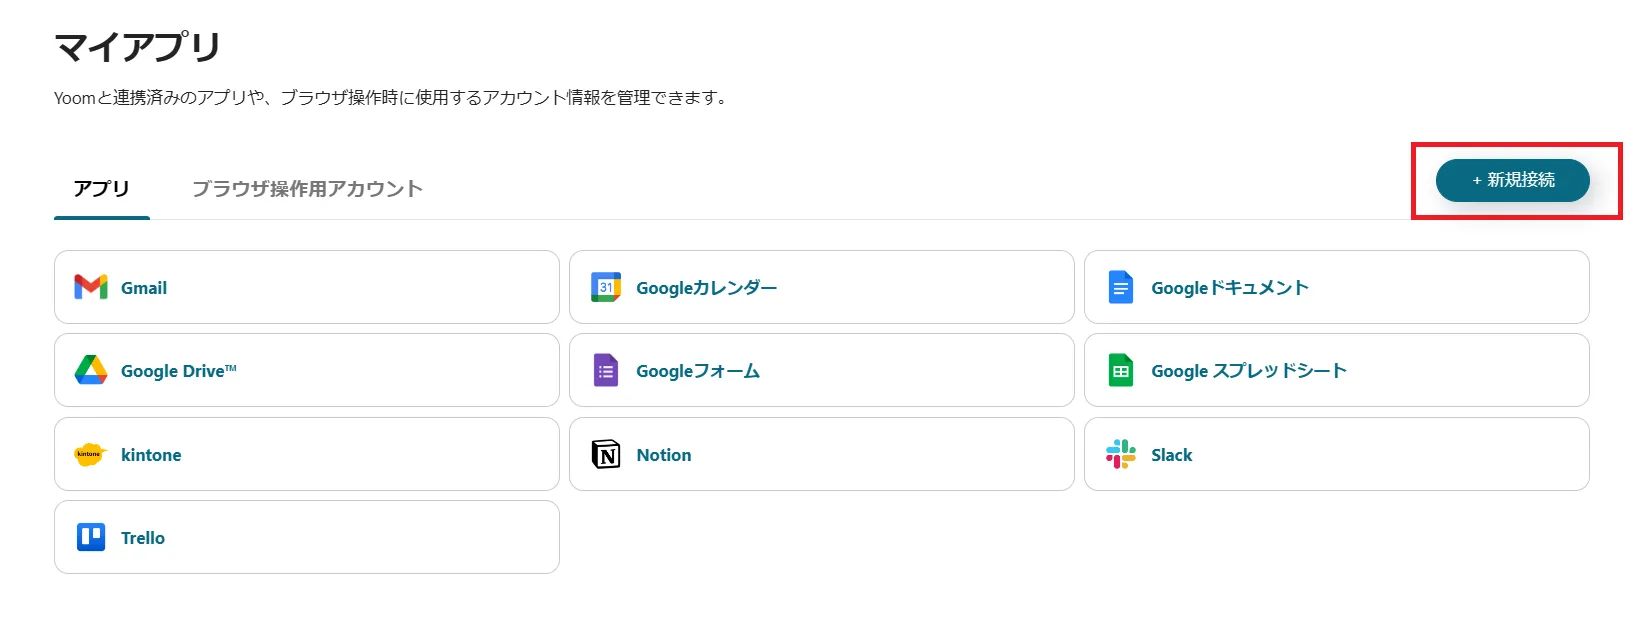The width and height of the screenshot is (1645, 630).
Task: Click the Slack logo icon
Action: click(x=1121, y=455)
